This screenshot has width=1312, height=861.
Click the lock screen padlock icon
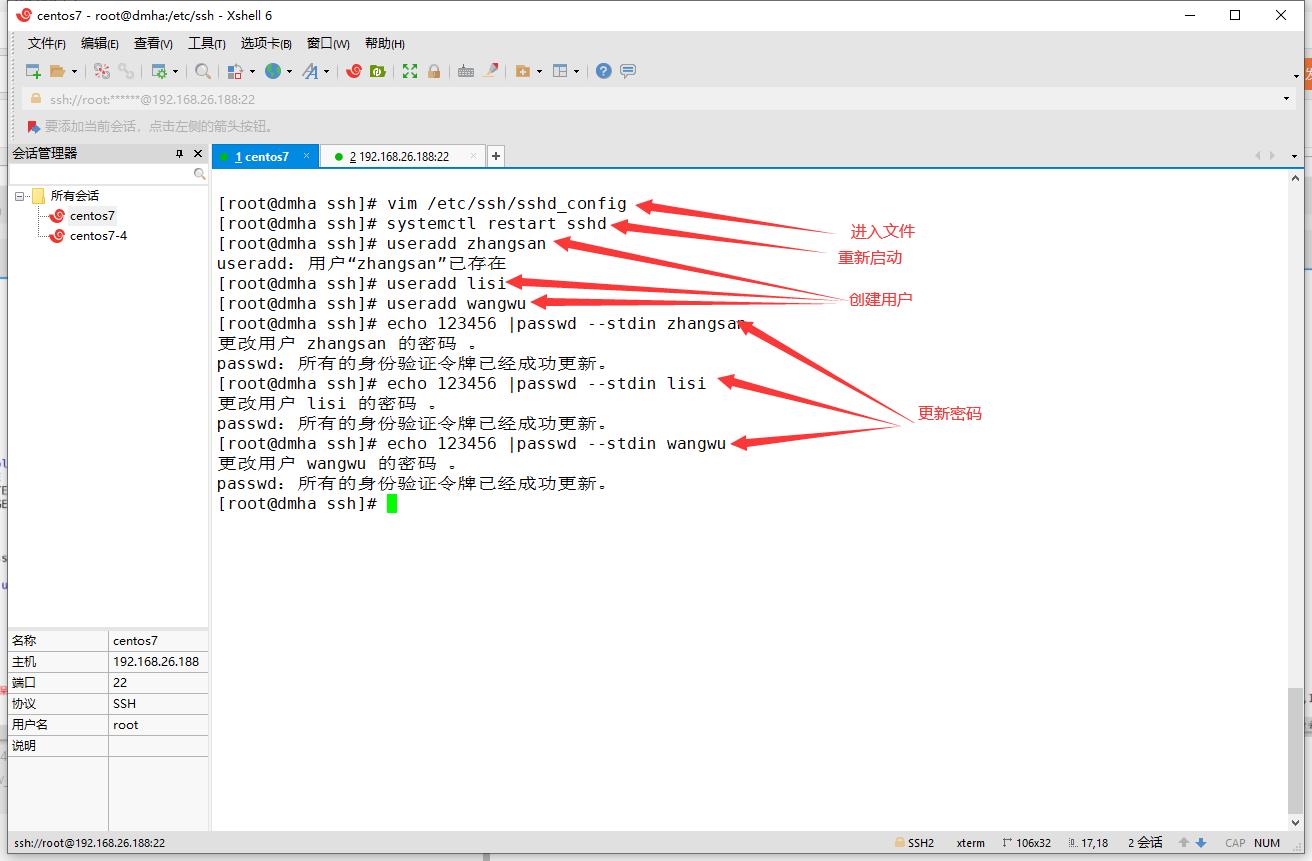pyautogui.click(x=434, y=71)
